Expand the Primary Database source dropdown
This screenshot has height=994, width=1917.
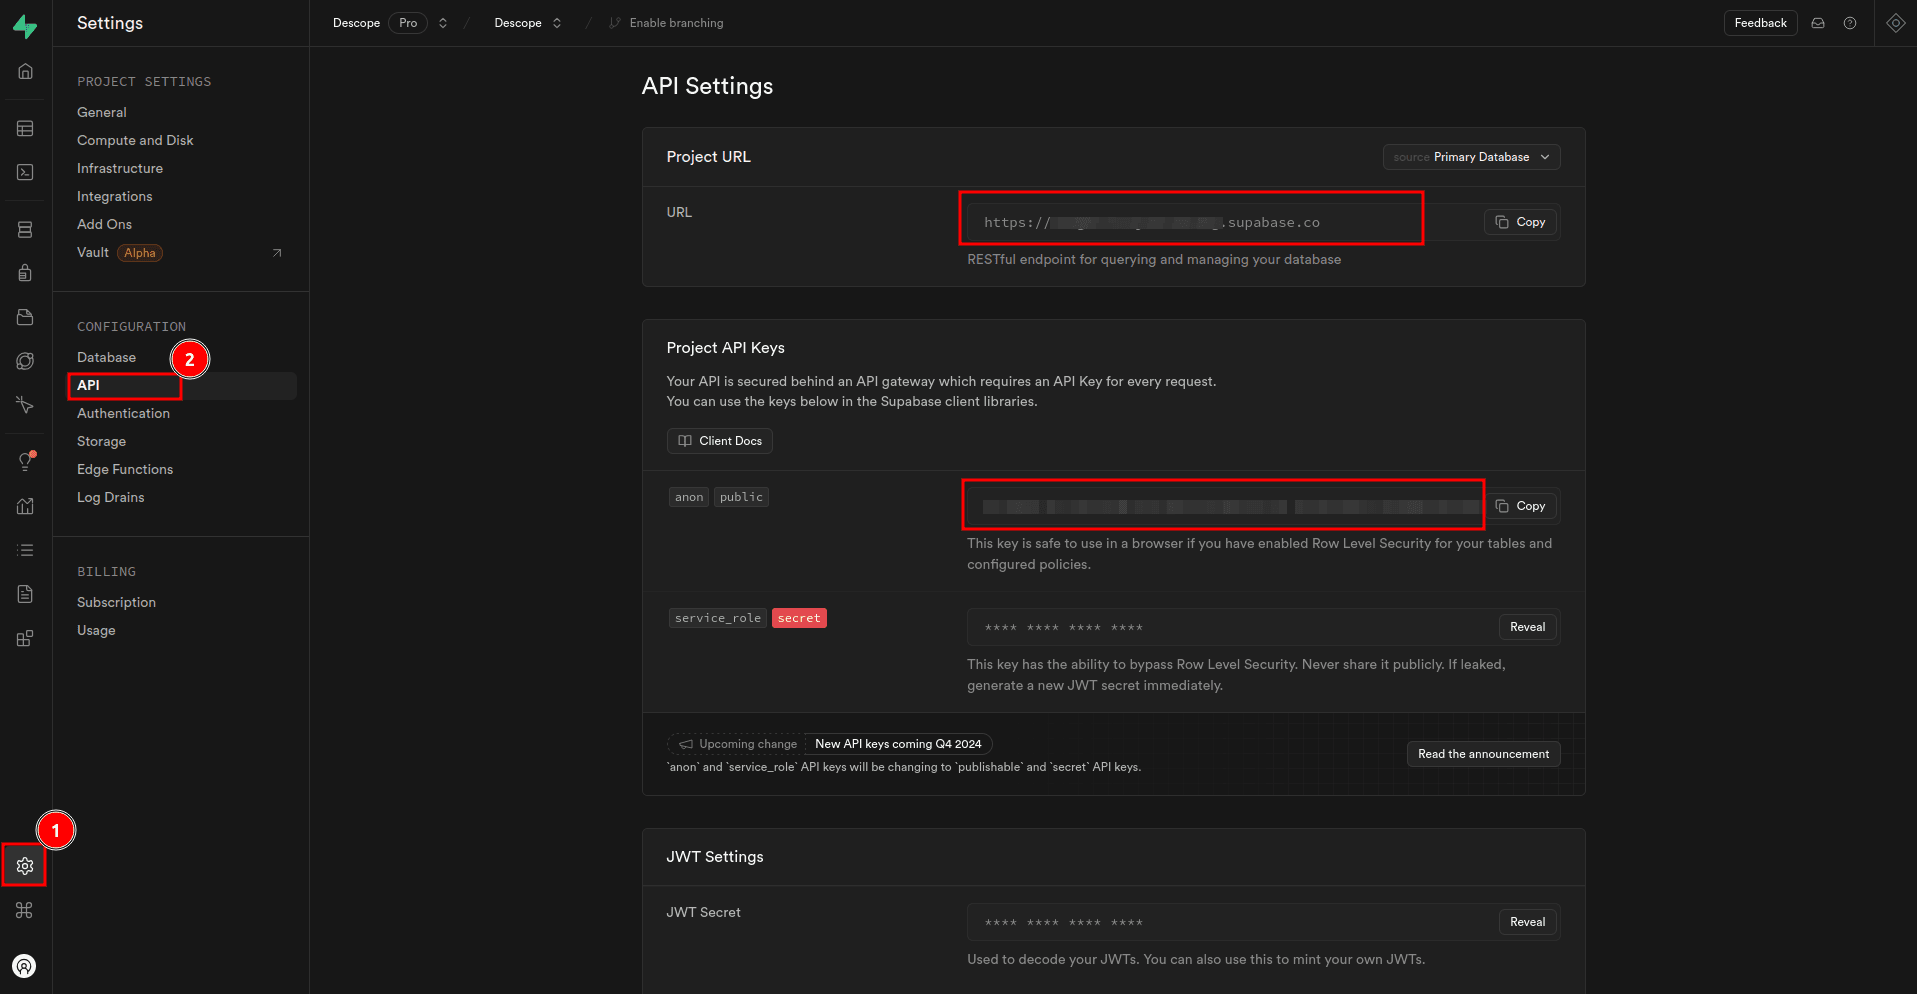point(1471,157)
